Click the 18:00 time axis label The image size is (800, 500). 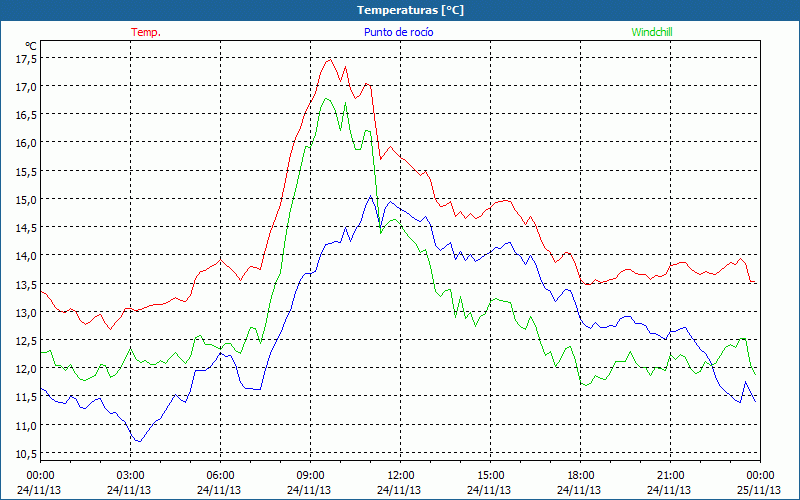pos(580,476)
